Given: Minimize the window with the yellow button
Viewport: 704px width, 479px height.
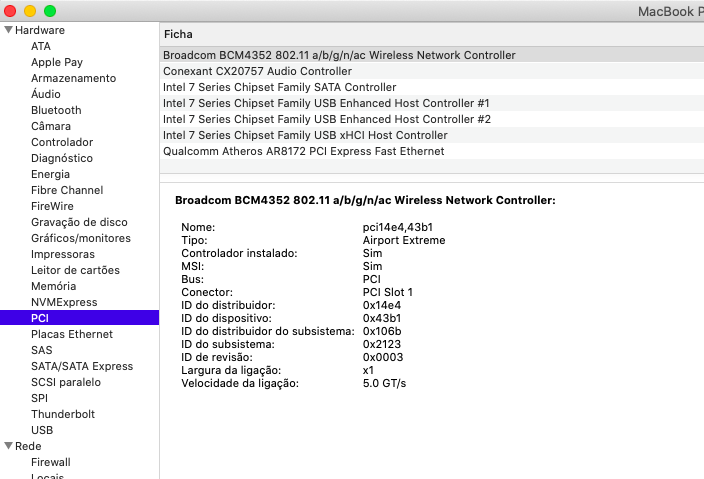Looking at the screenshot, I should (30, 11).
